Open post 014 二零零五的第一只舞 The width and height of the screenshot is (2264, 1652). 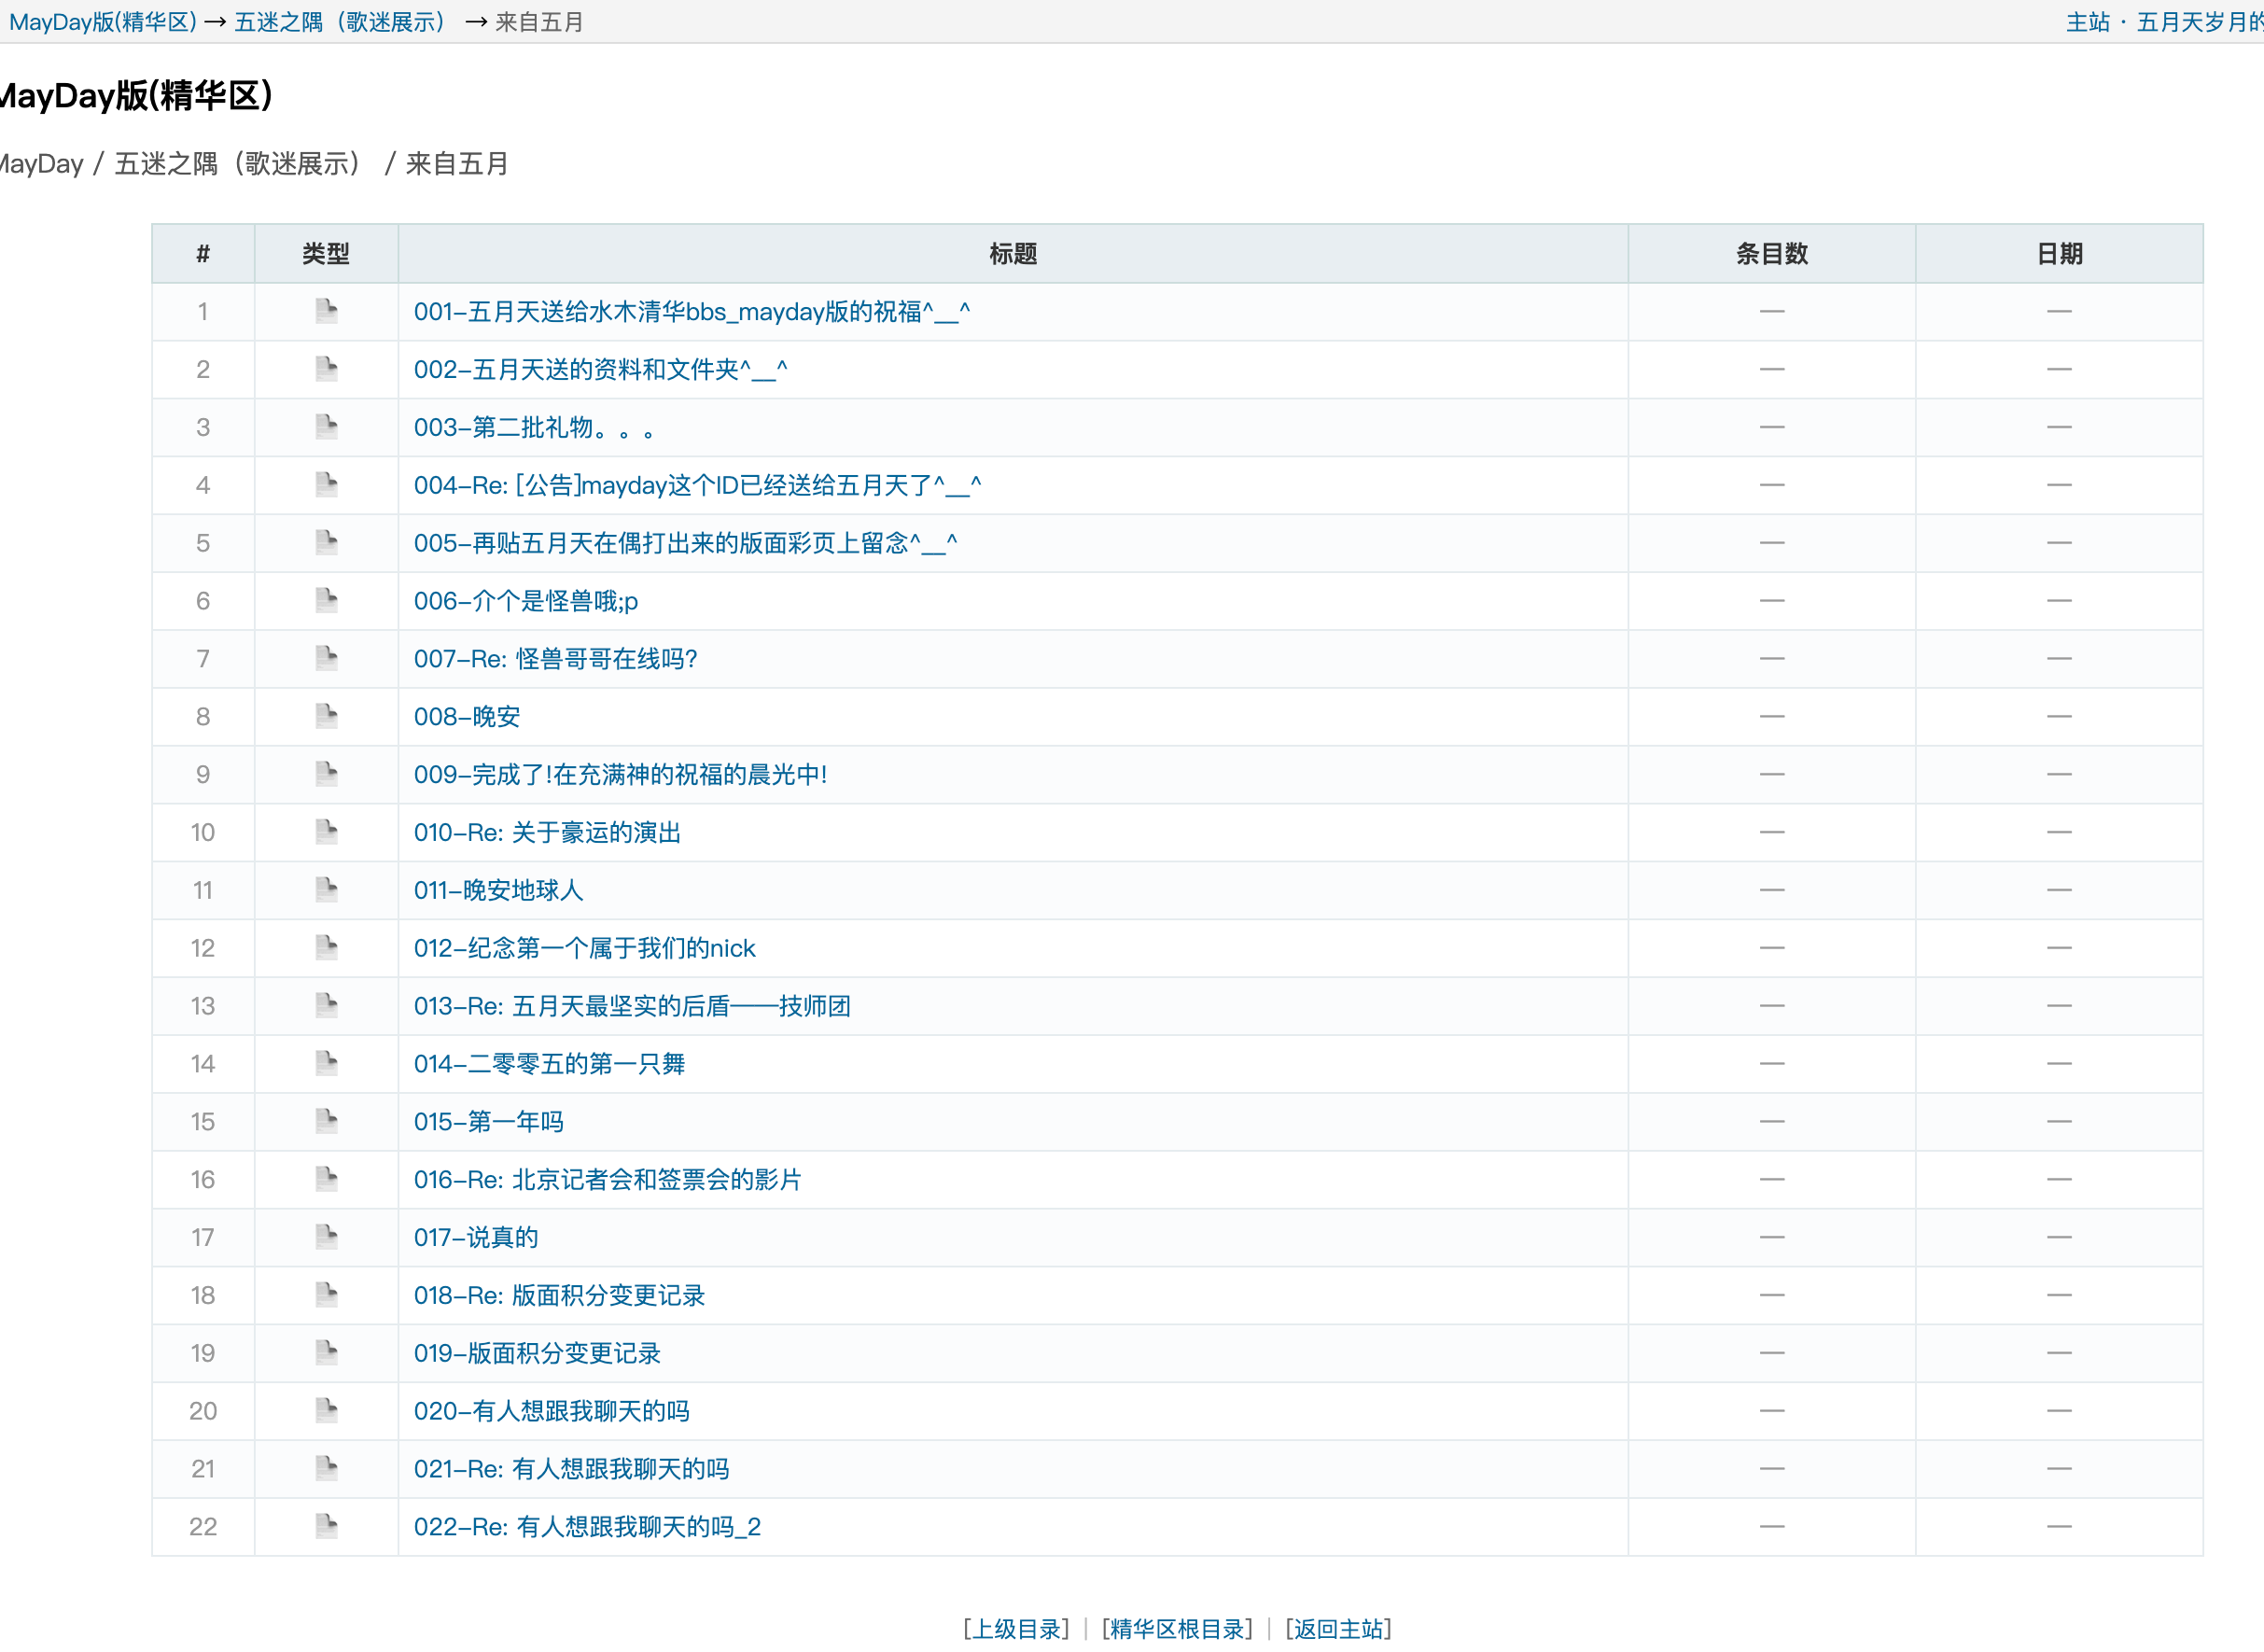(550, 1064)
